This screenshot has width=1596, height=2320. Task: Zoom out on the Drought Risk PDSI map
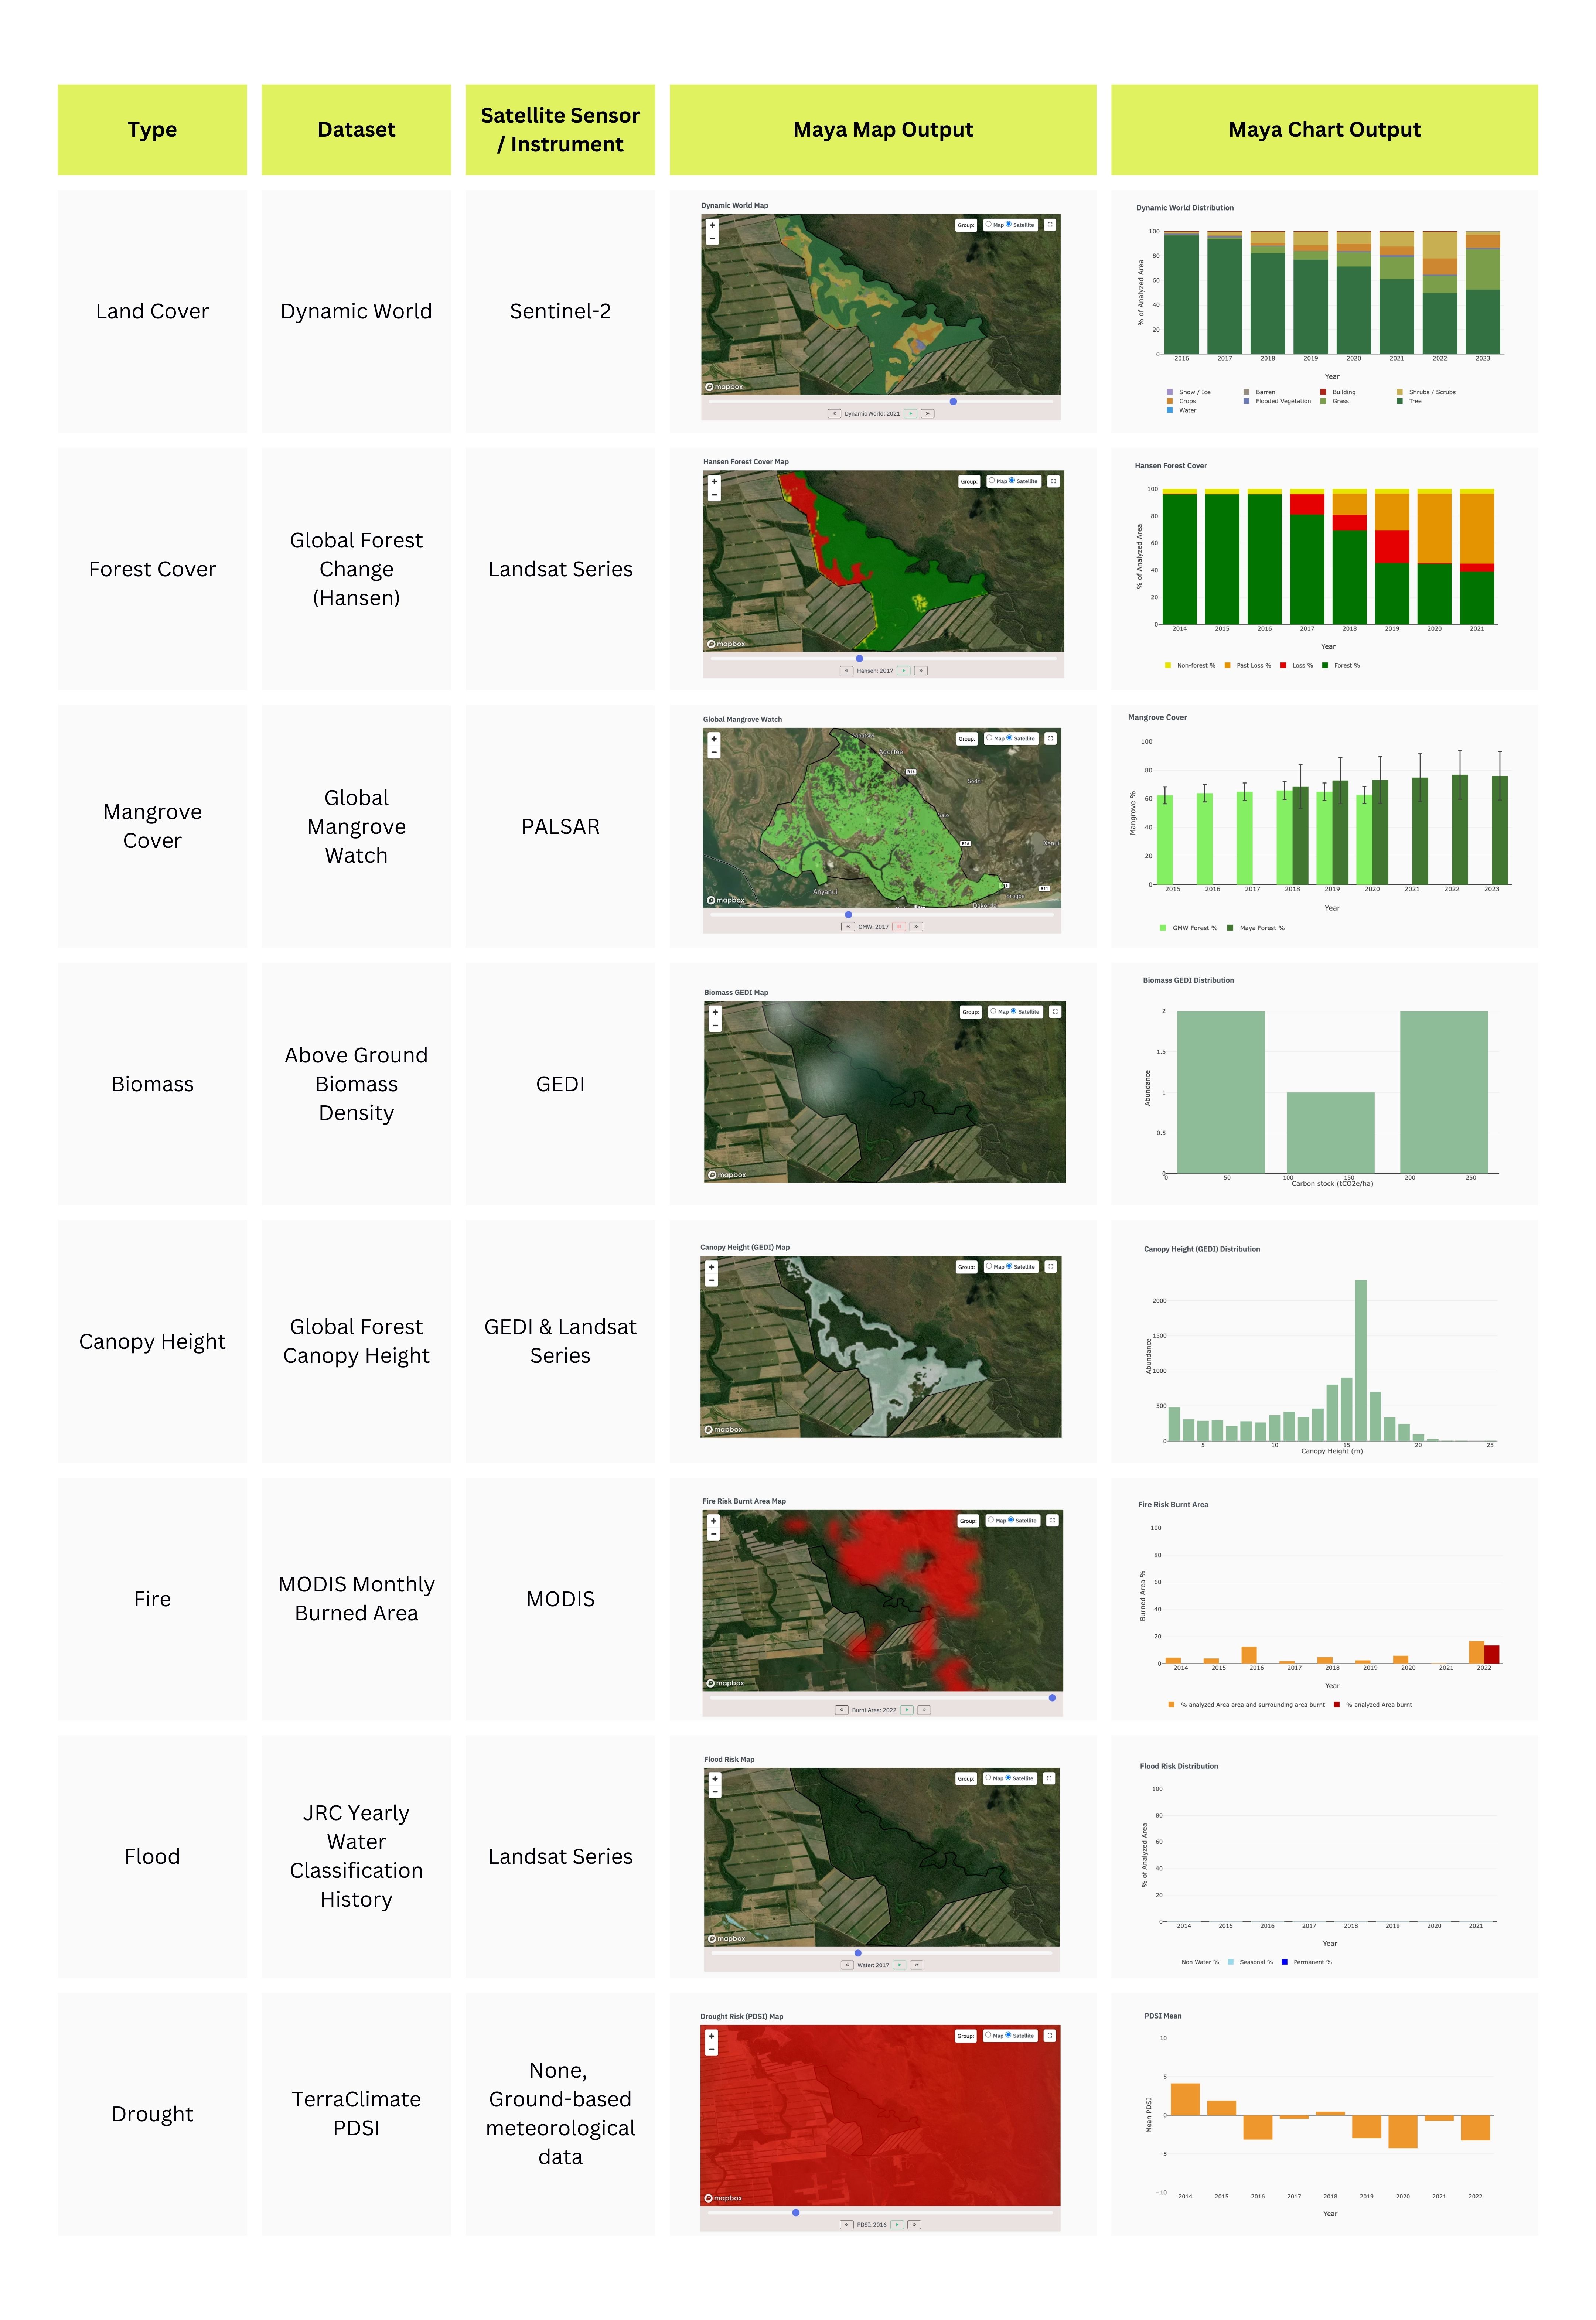[x=712, y=2049]
